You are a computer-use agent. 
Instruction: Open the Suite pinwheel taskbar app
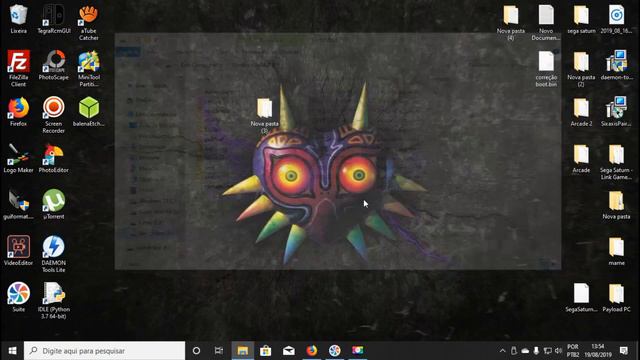(x=334, y=351)
